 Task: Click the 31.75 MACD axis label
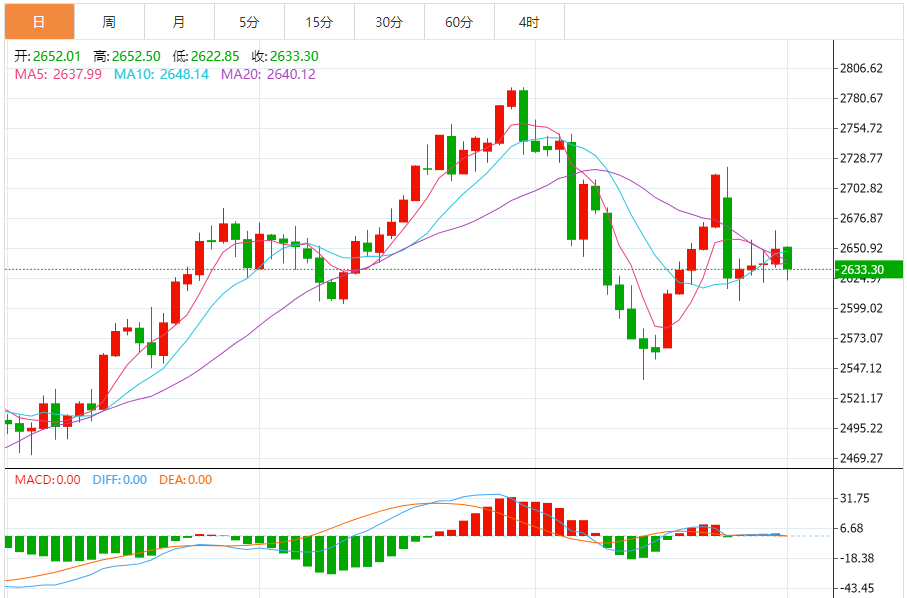[x=854, y=499]
